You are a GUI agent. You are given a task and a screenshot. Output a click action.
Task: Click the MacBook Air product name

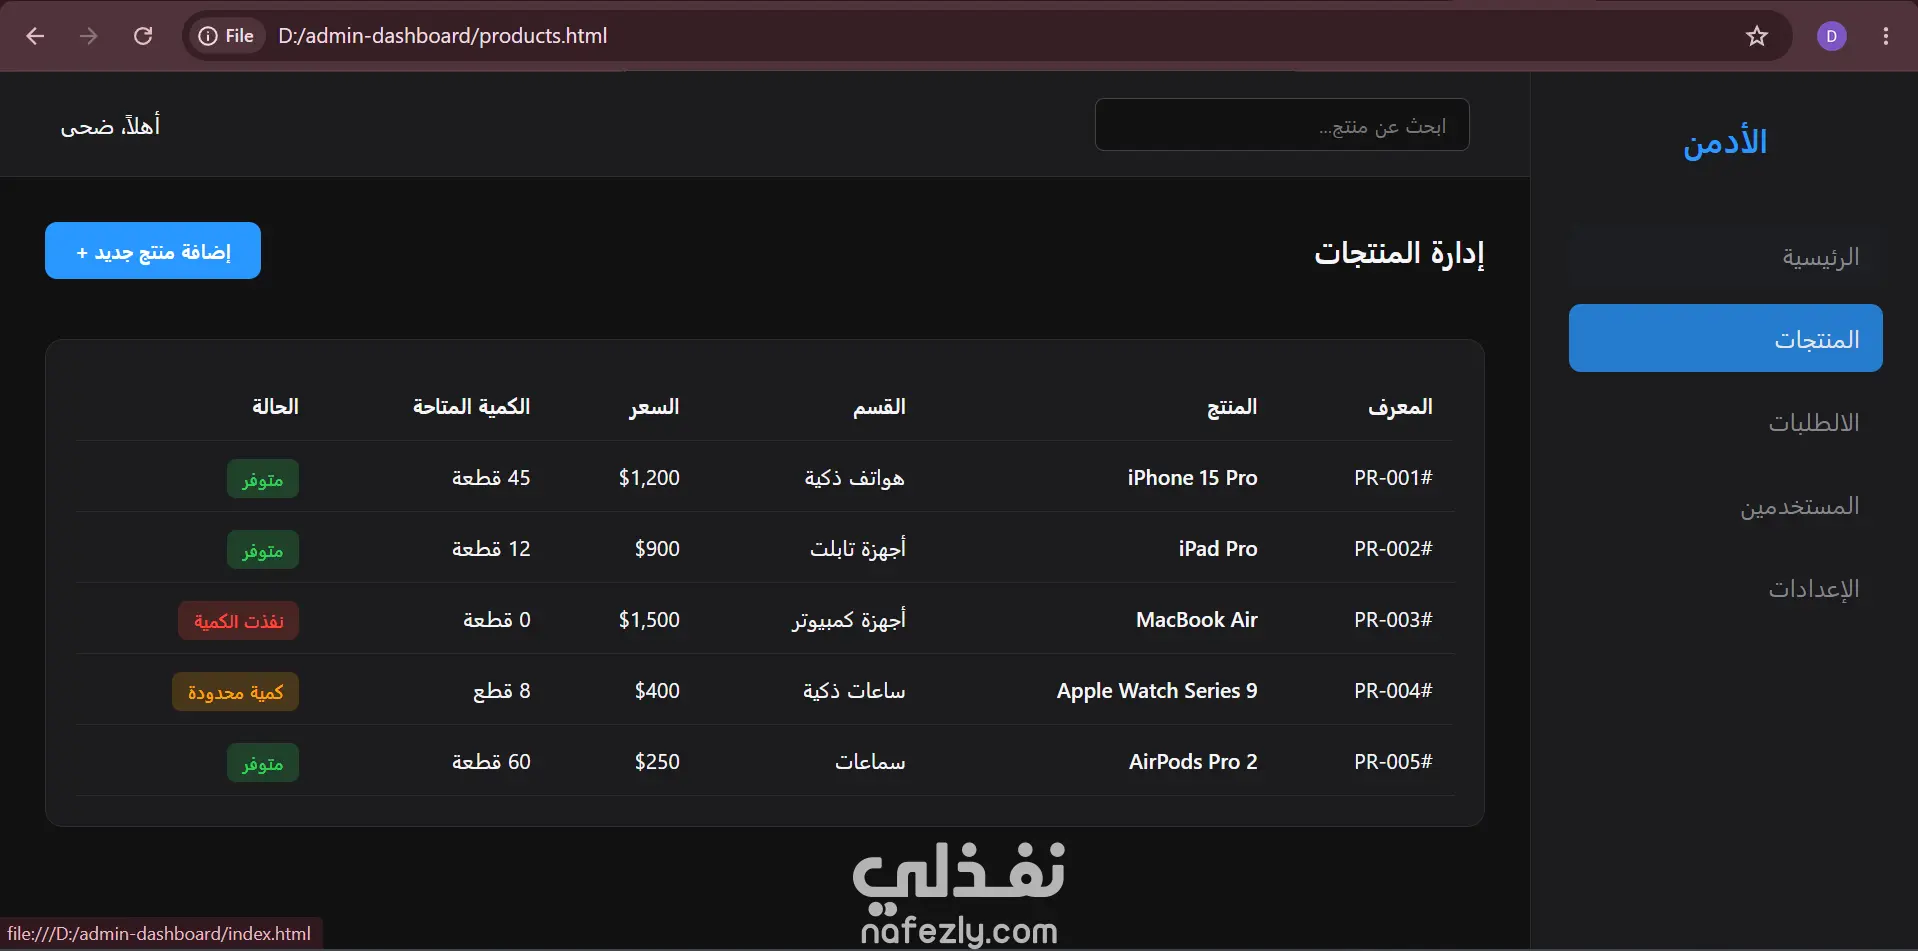[1197, 620]
